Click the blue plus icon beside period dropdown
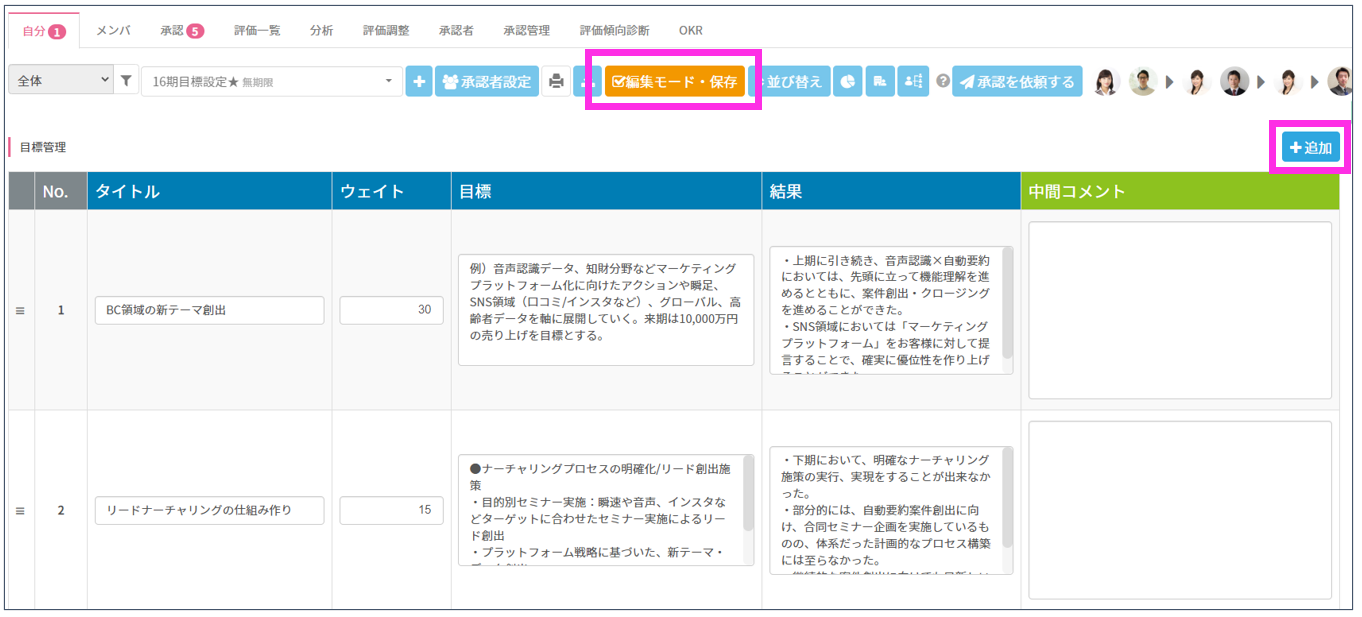Viewport: 1362px width, 617px height. [419, 82]
